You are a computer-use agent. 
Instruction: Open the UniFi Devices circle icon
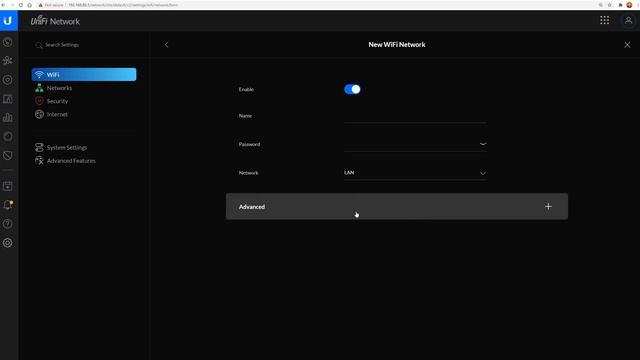point(7,80)
